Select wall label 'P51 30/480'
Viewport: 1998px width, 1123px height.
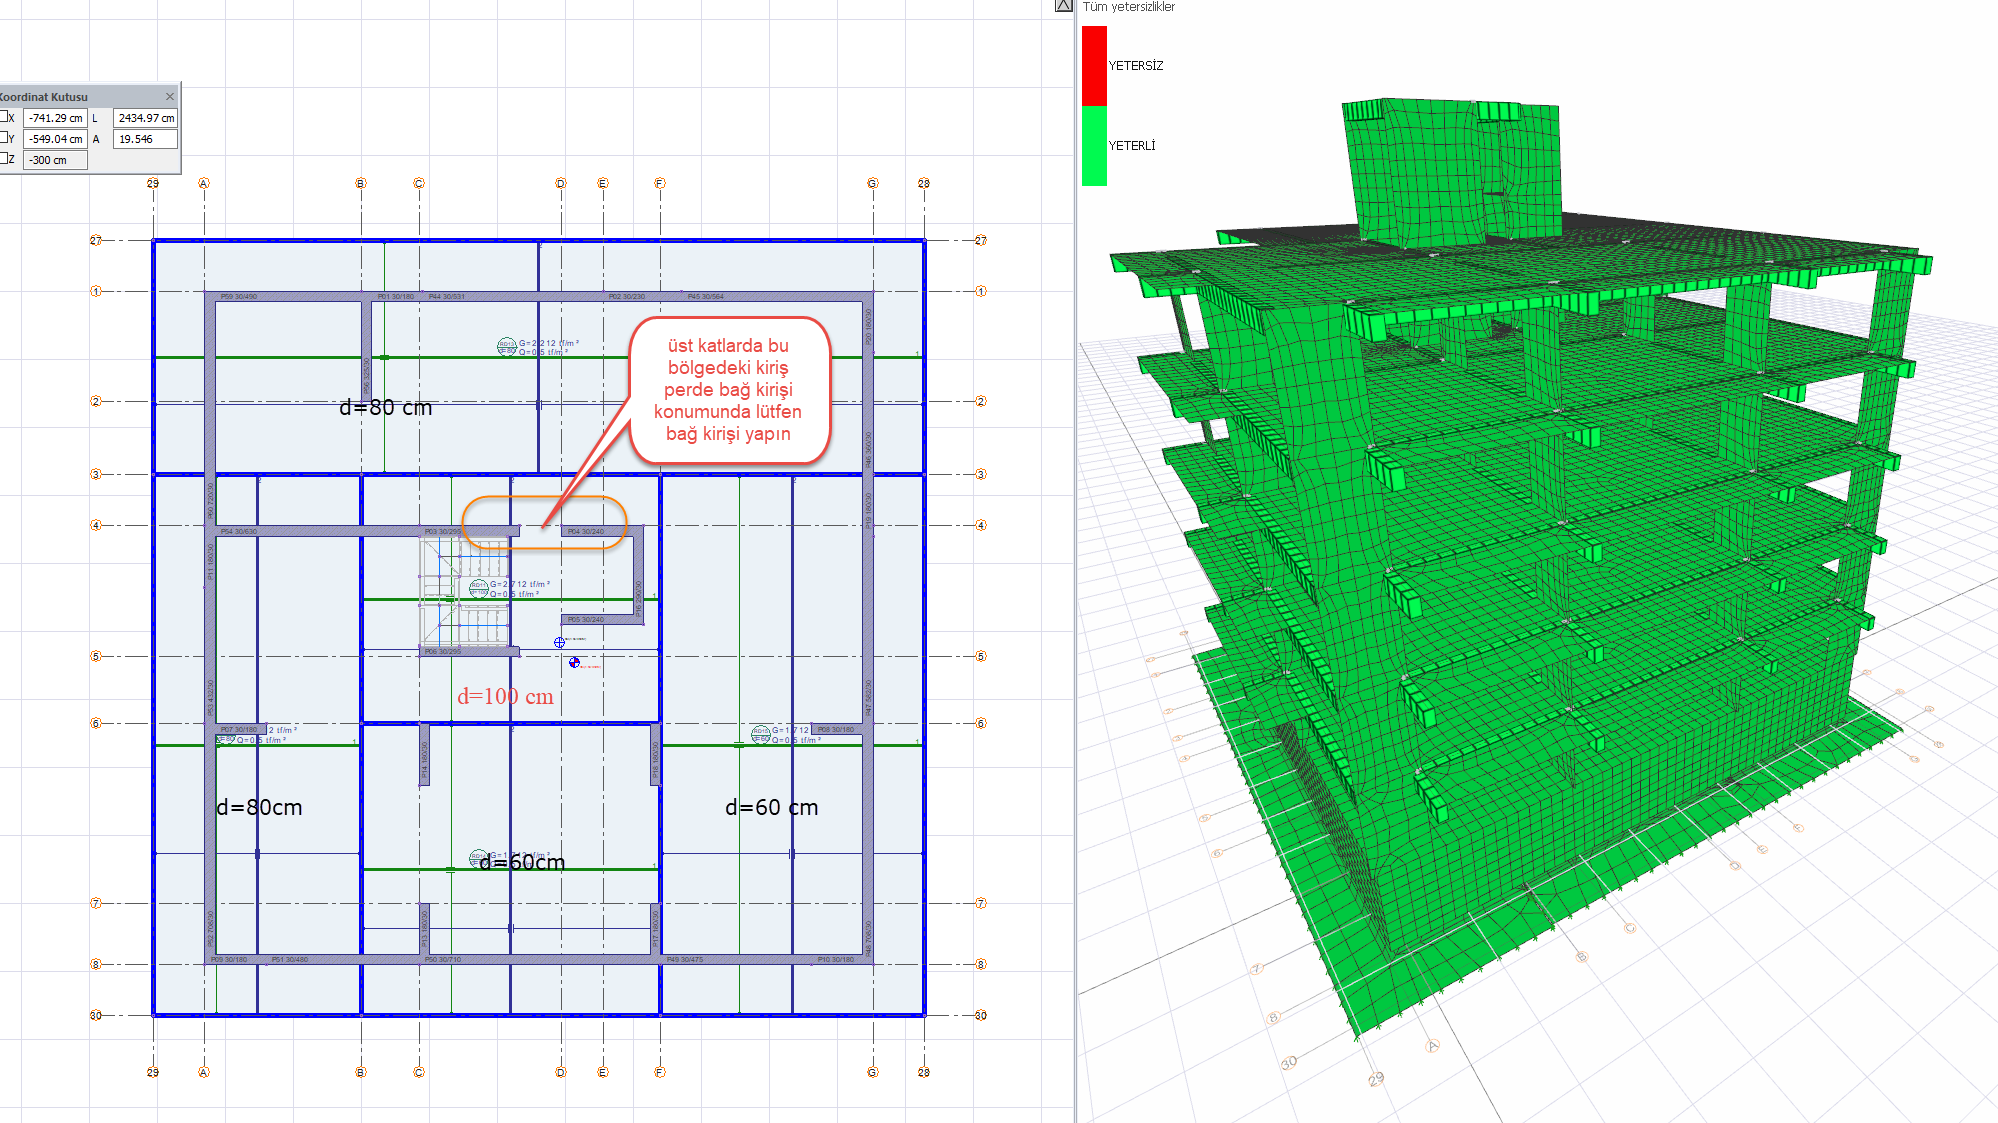pyautogui.click(x=290, y=960)
